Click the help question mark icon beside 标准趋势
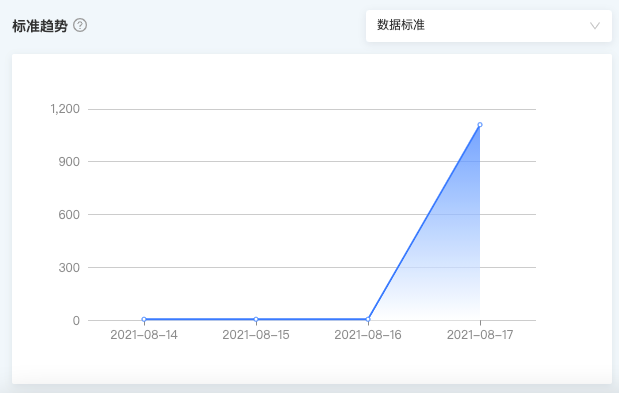Screen dimensions: 619x393 point(80,26)
